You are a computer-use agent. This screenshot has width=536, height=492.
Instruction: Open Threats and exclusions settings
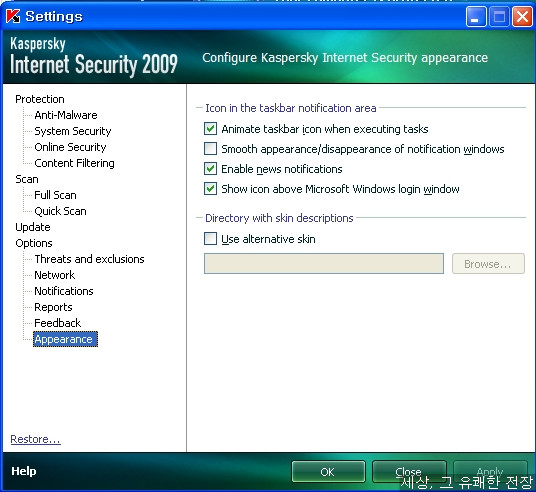point(90,259)
